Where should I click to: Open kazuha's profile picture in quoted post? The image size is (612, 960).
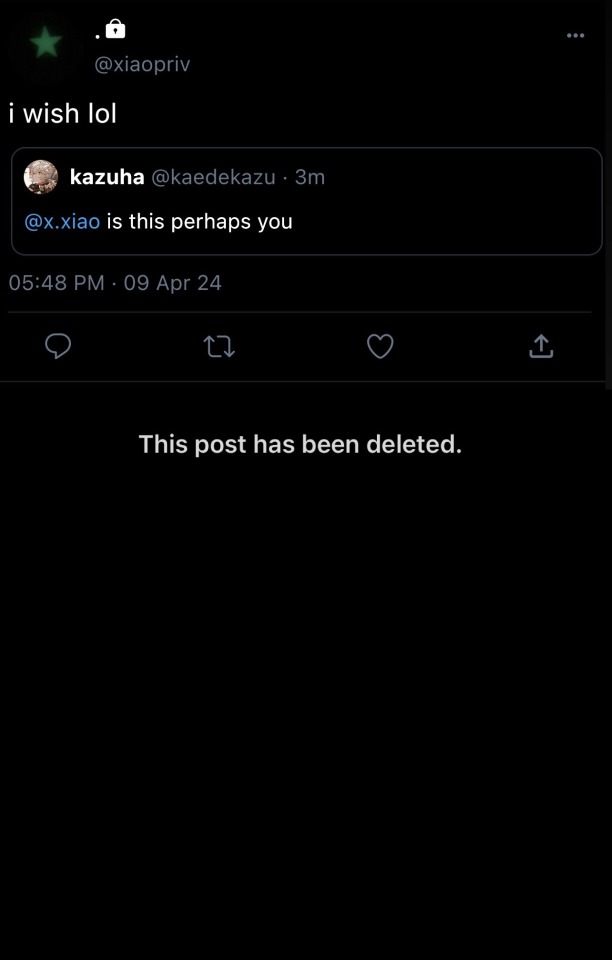[41, 177]
